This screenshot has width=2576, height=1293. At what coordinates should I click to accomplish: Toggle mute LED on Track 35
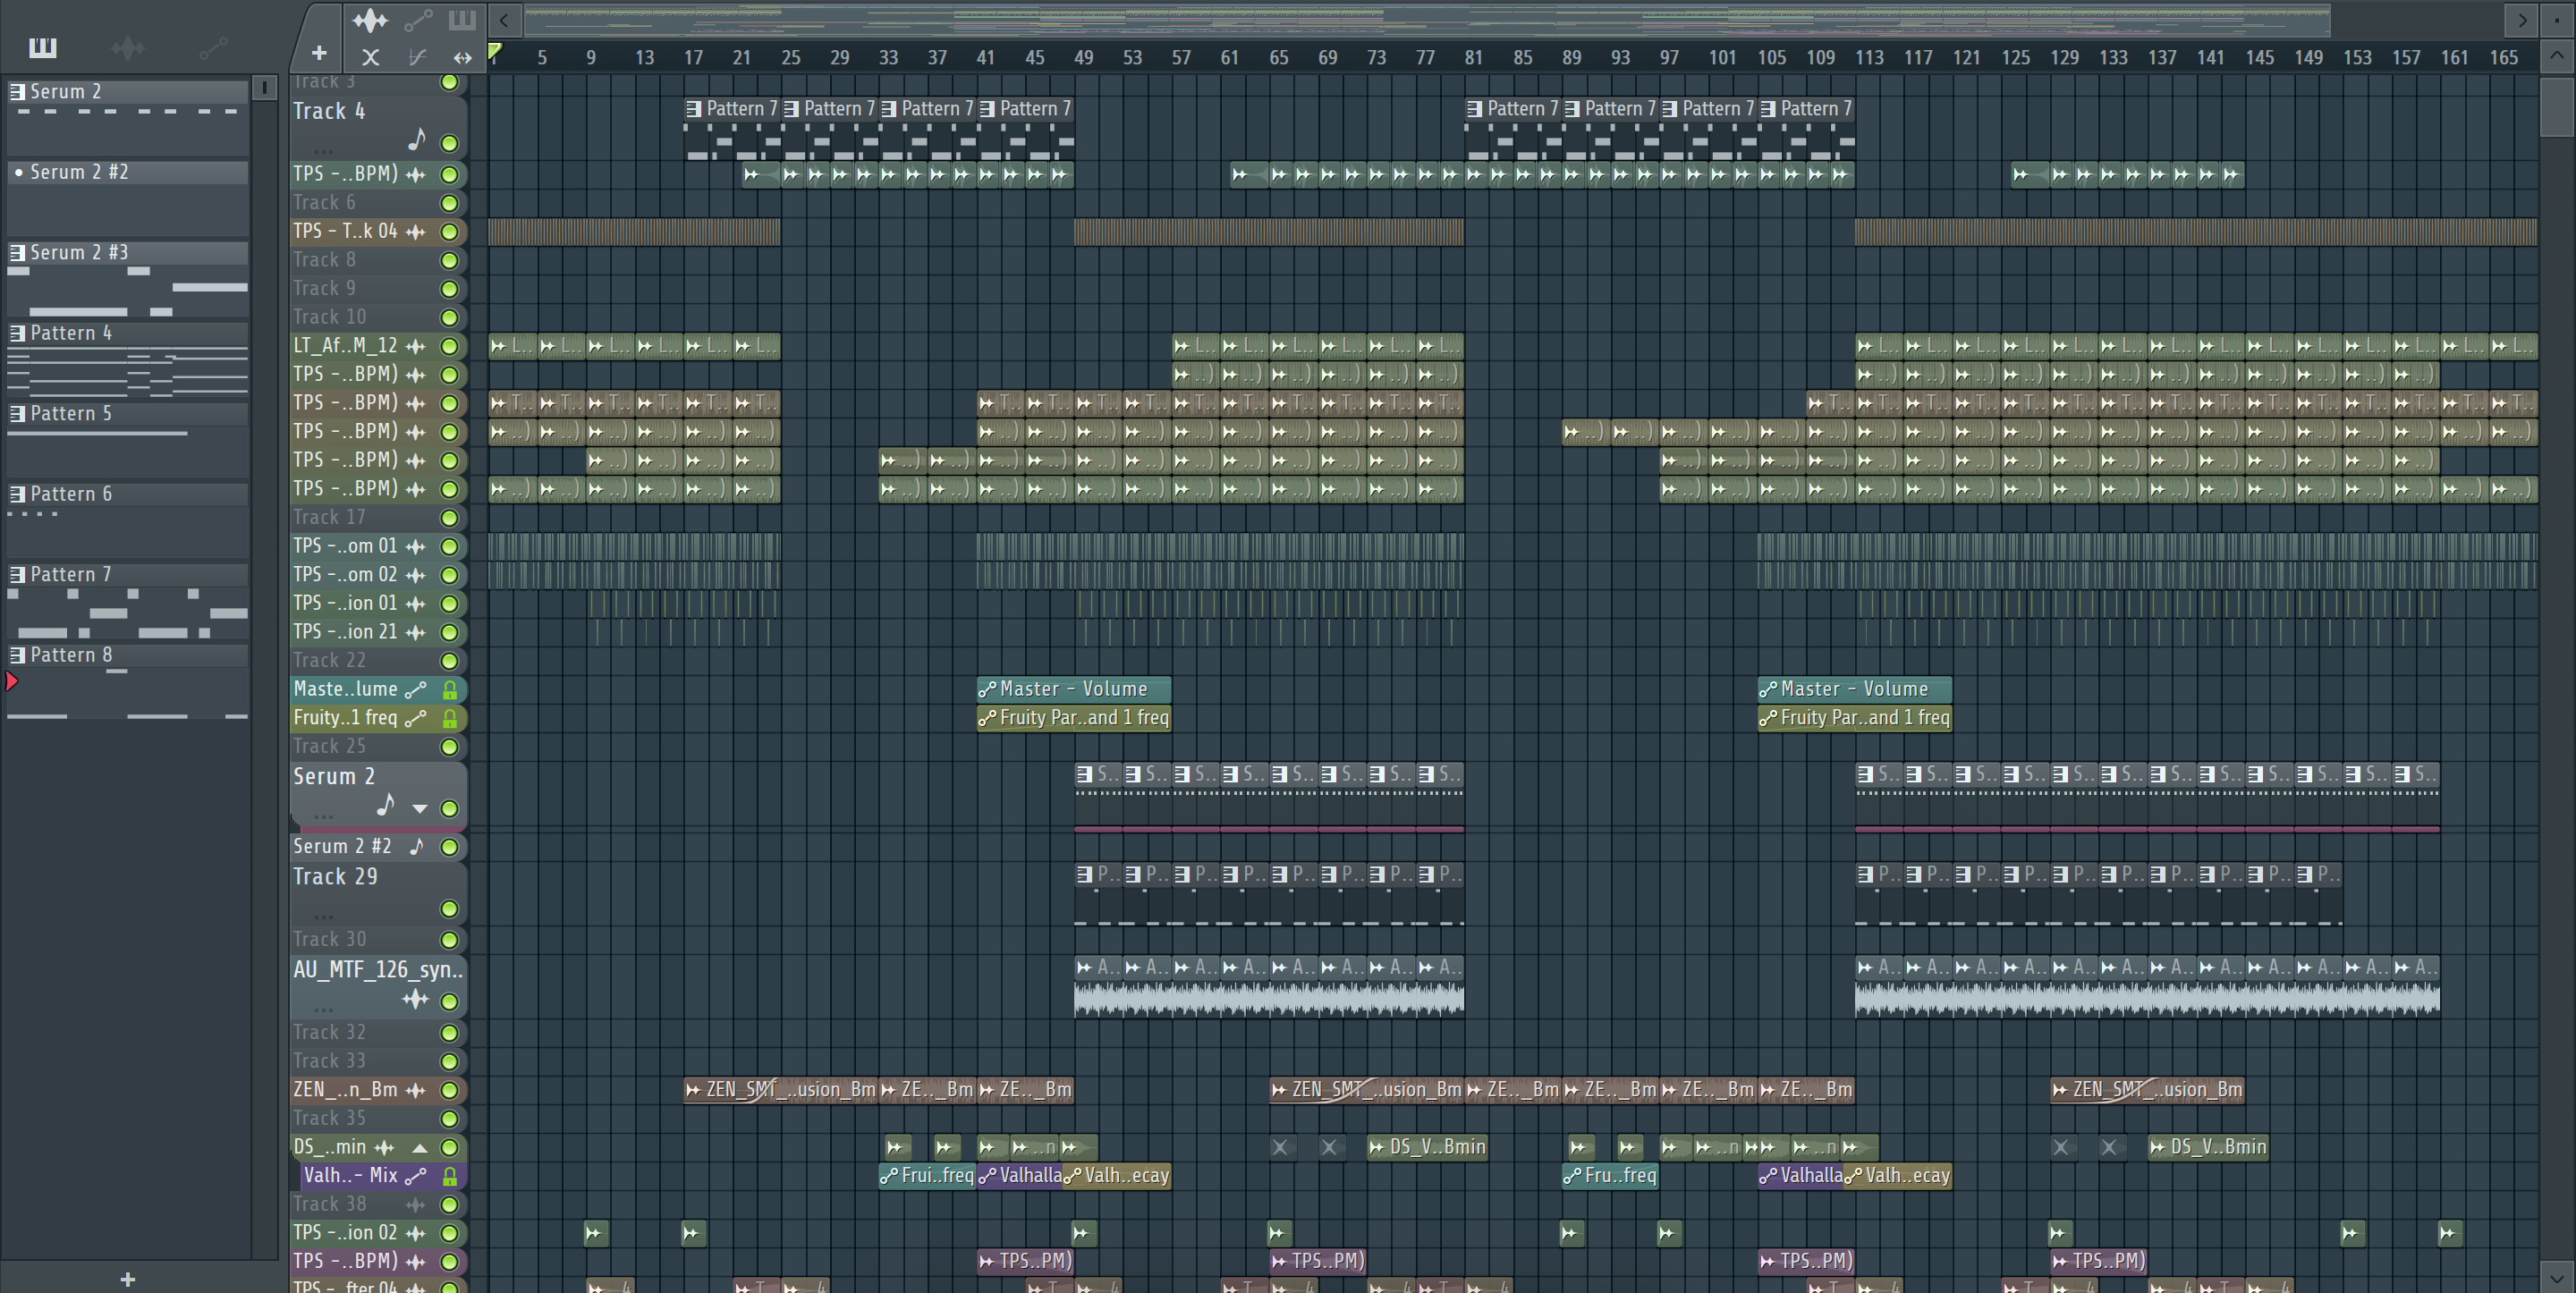point(449,1119)
